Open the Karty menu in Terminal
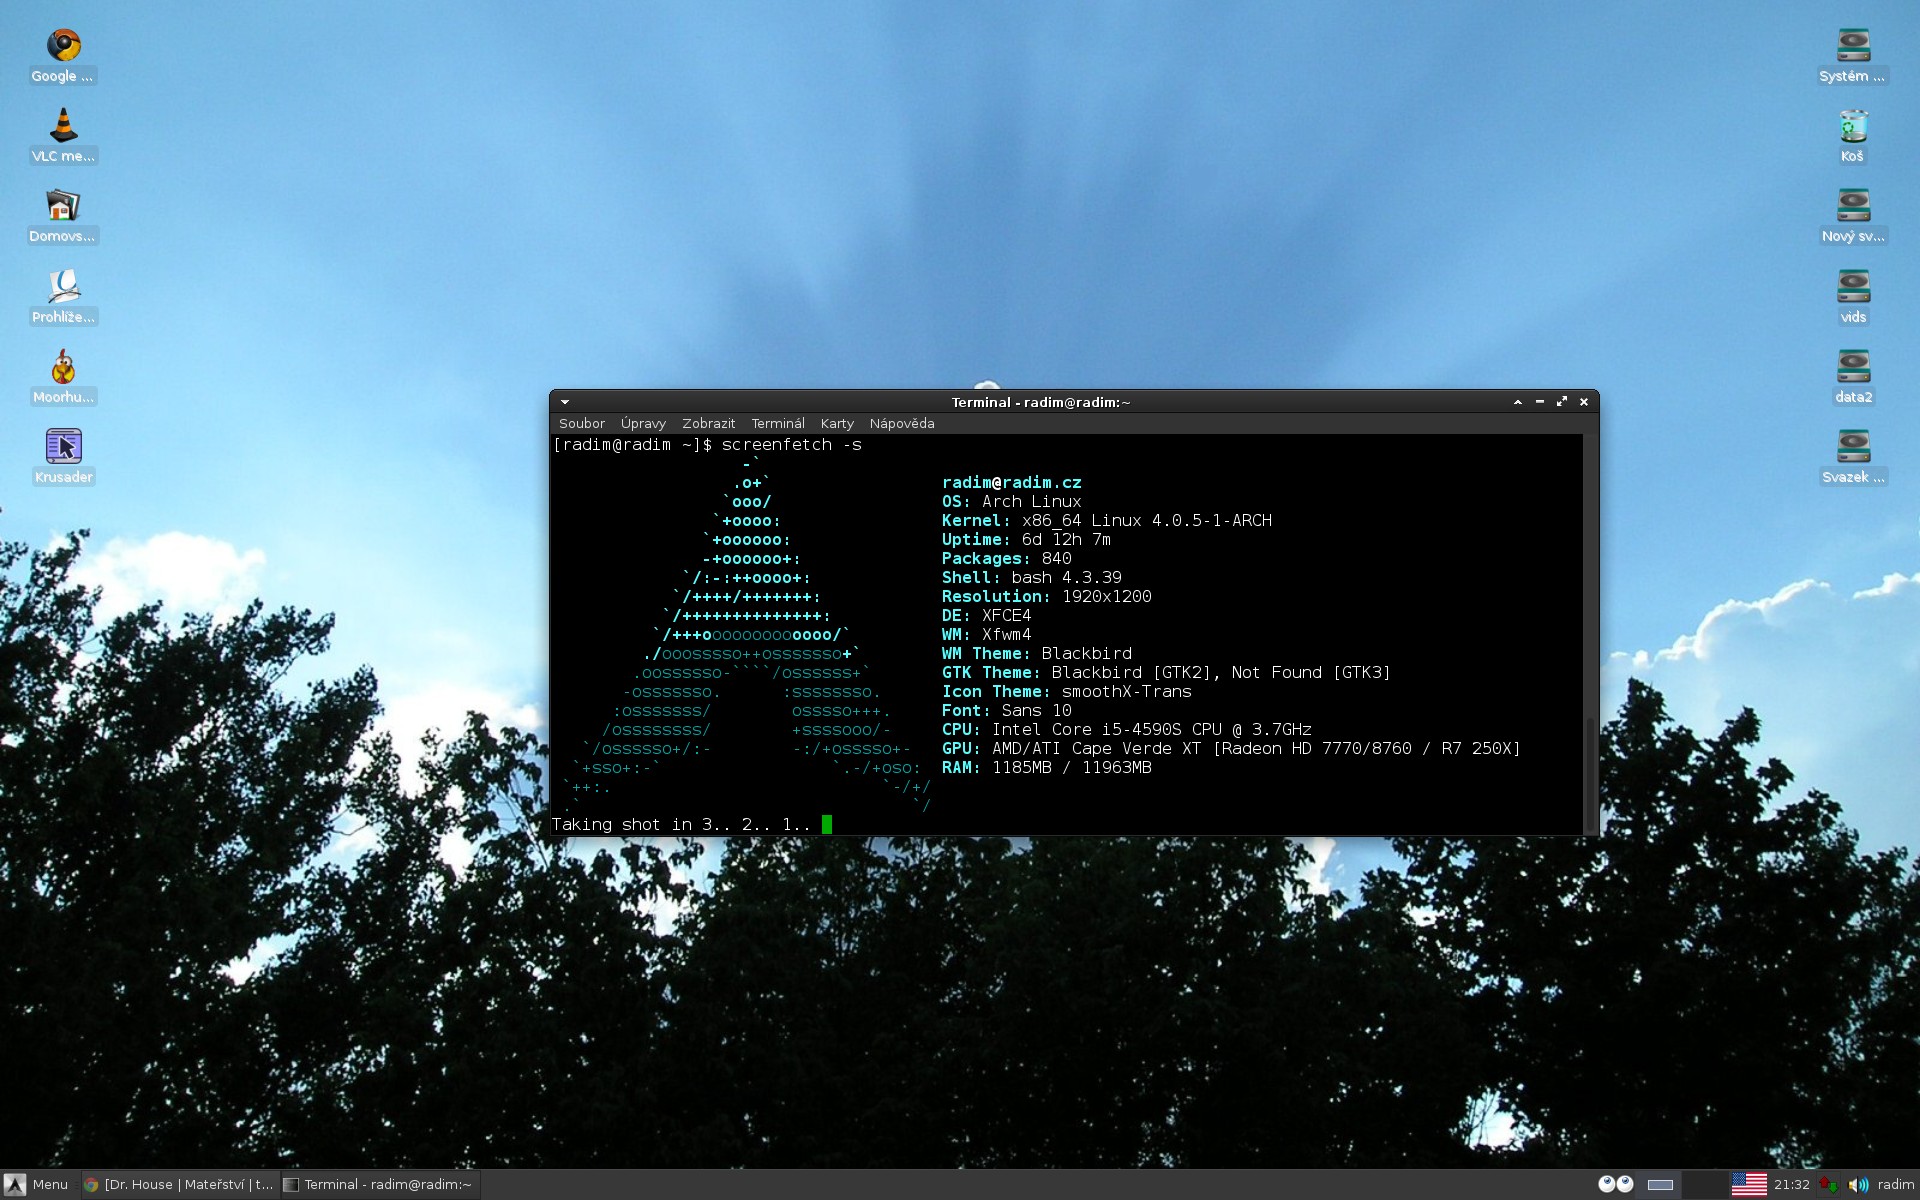This screenshot has width=1920, height=1200. [x=837, y=423]
